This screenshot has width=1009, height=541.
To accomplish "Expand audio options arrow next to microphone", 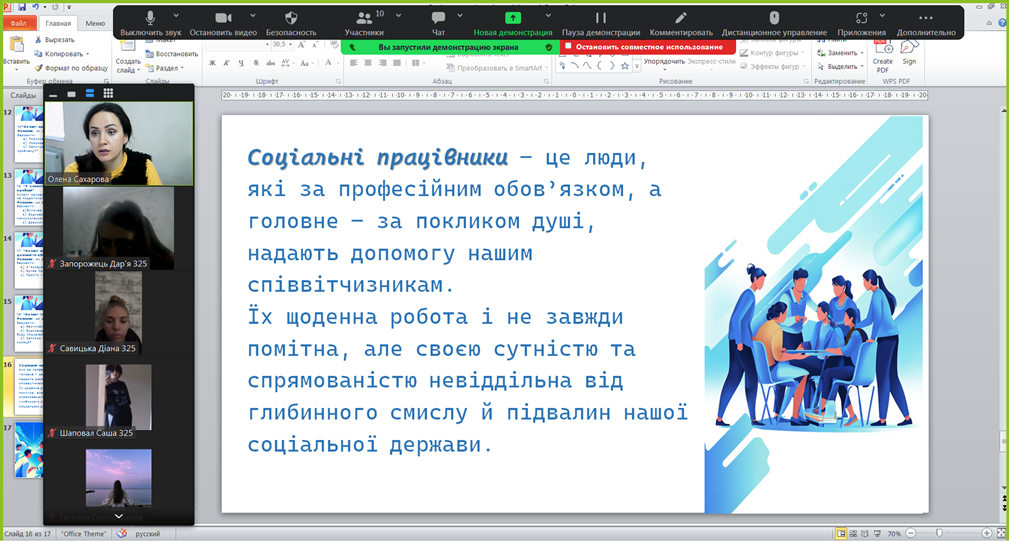I will 177,16.
